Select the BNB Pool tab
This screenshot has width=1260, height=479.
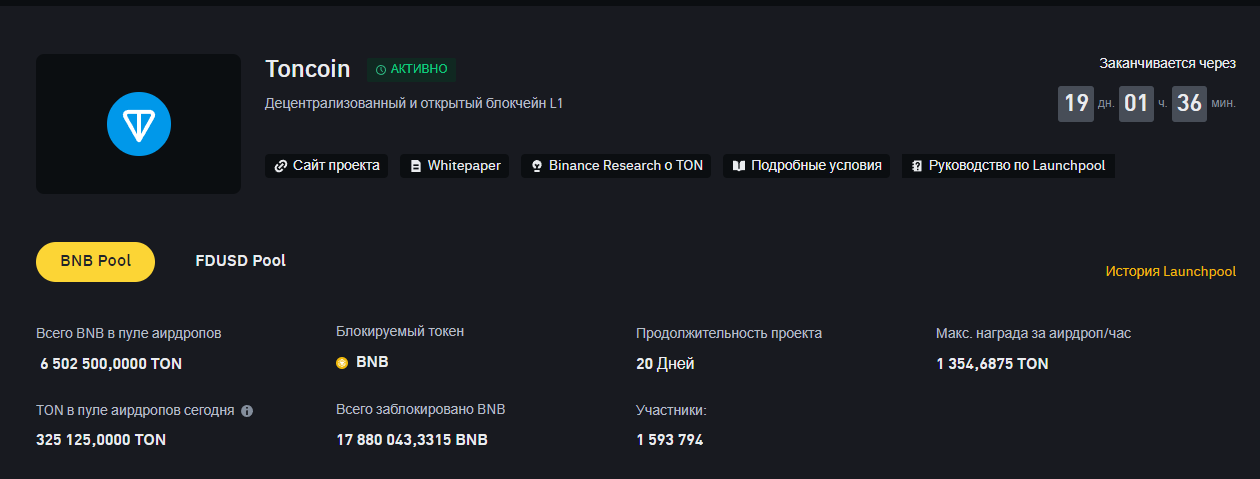95,261
